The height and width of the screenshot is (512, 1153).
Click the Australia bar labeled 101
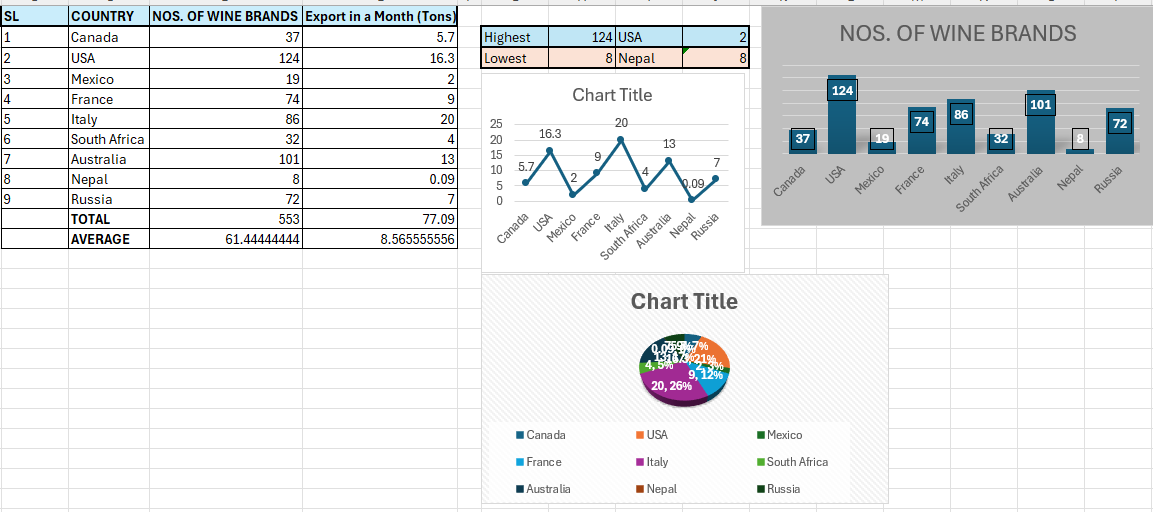click(x=1040, y=122)
